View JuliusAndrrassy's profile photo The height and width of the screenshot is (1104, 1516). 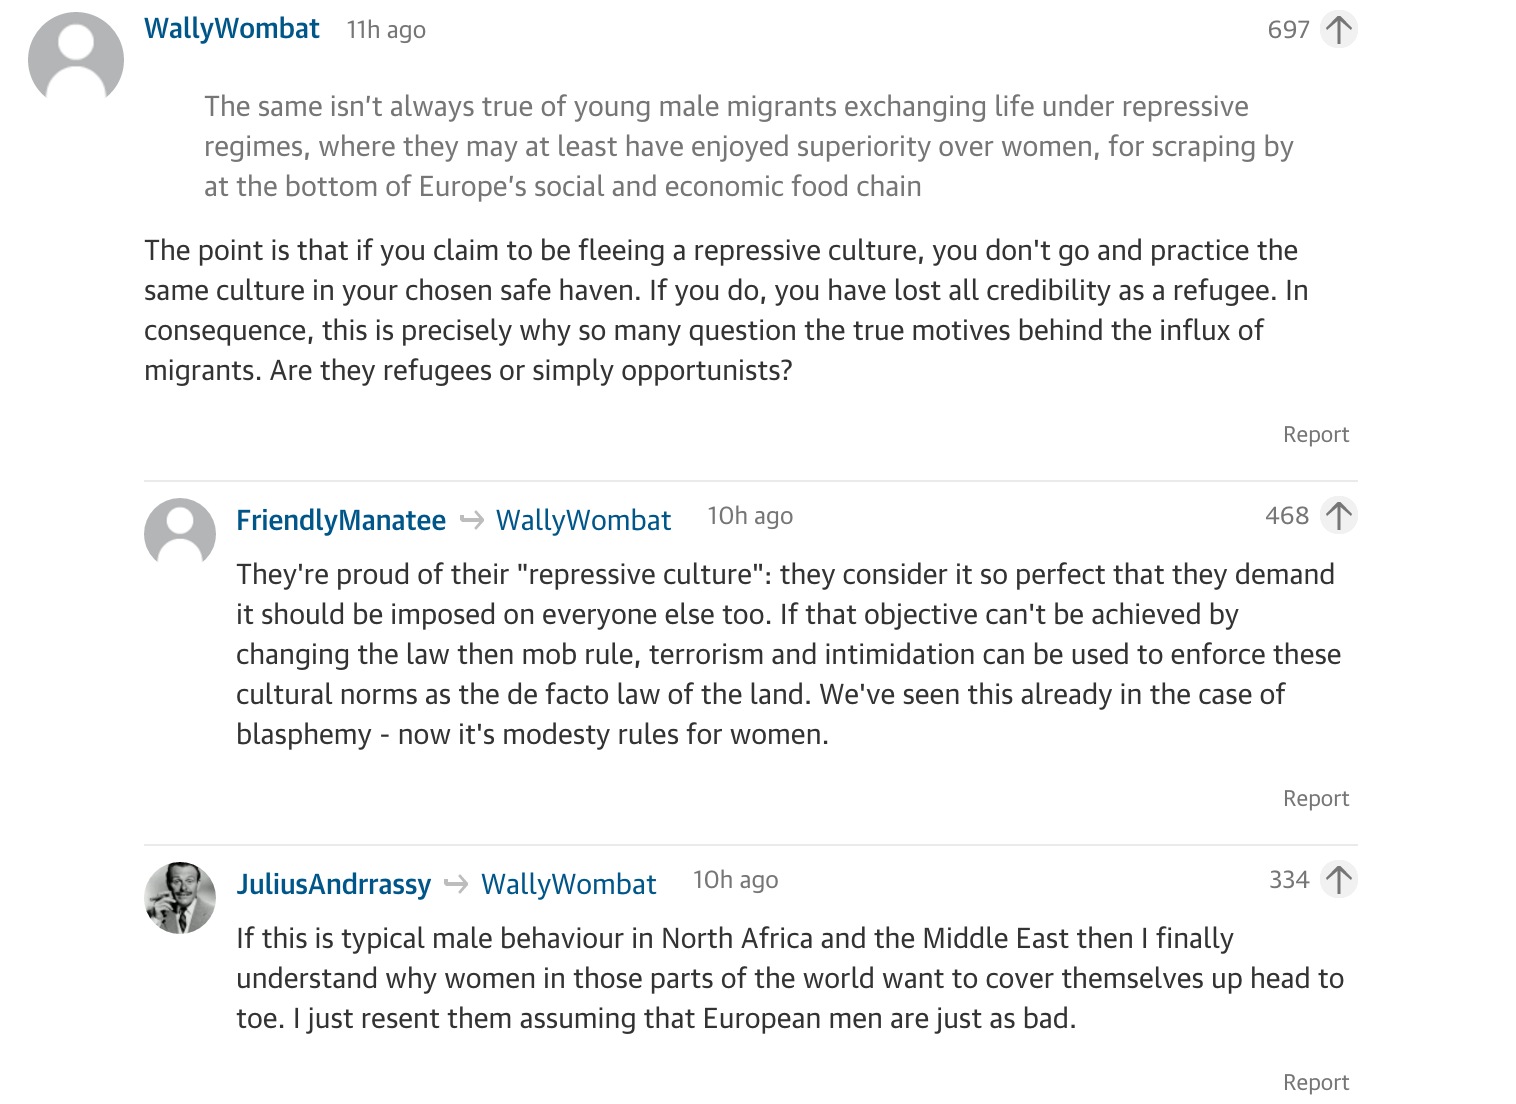click(x=180, y=897)
